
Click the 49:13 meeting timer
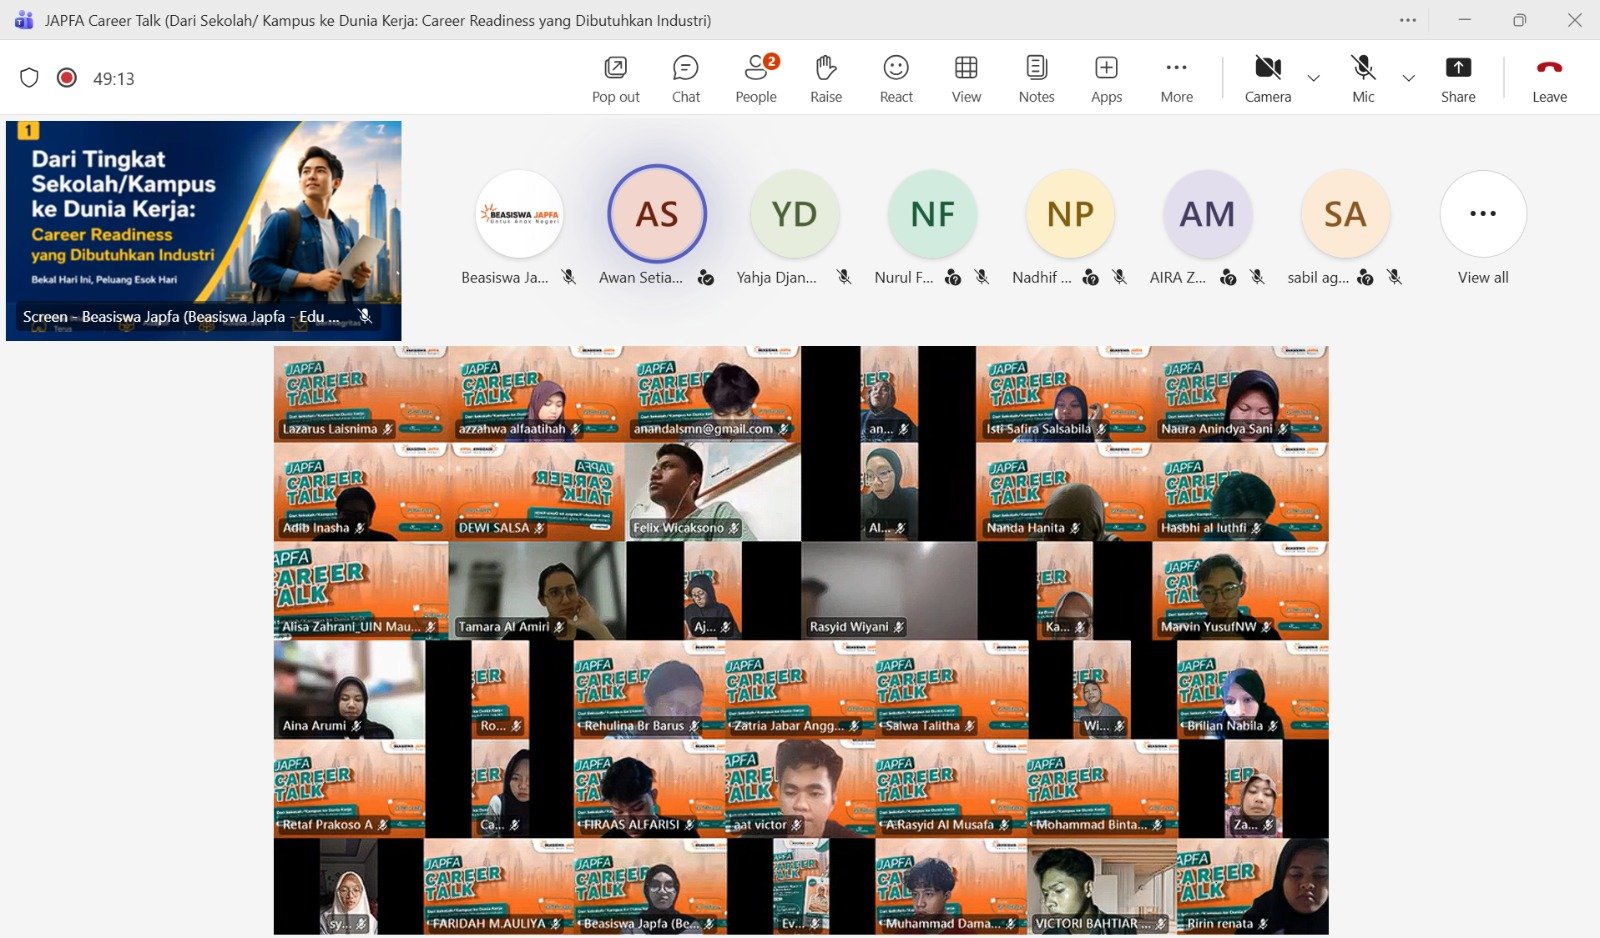(x=114, y=79)
